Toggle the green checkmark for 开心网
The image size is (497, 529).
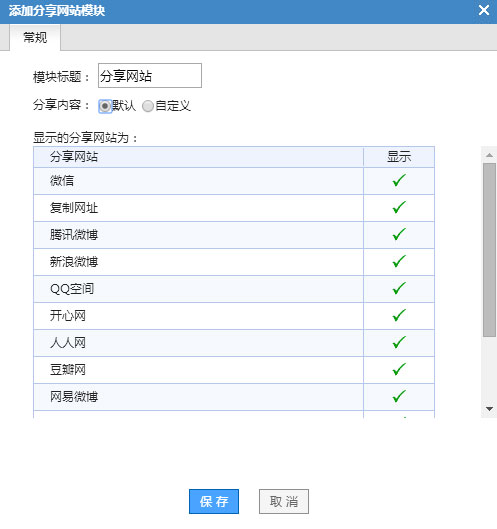[x=399, y=315]
